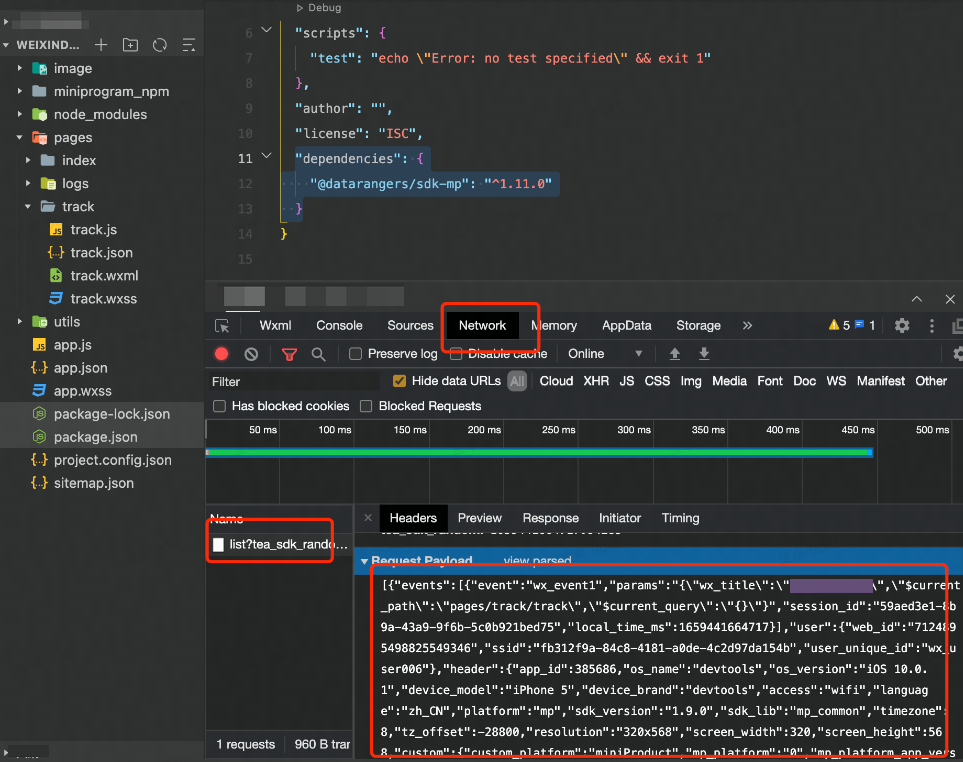The image size is (963, 762).
Task: Click the network timeline overview bar
Action: click(x=539, y=453)
